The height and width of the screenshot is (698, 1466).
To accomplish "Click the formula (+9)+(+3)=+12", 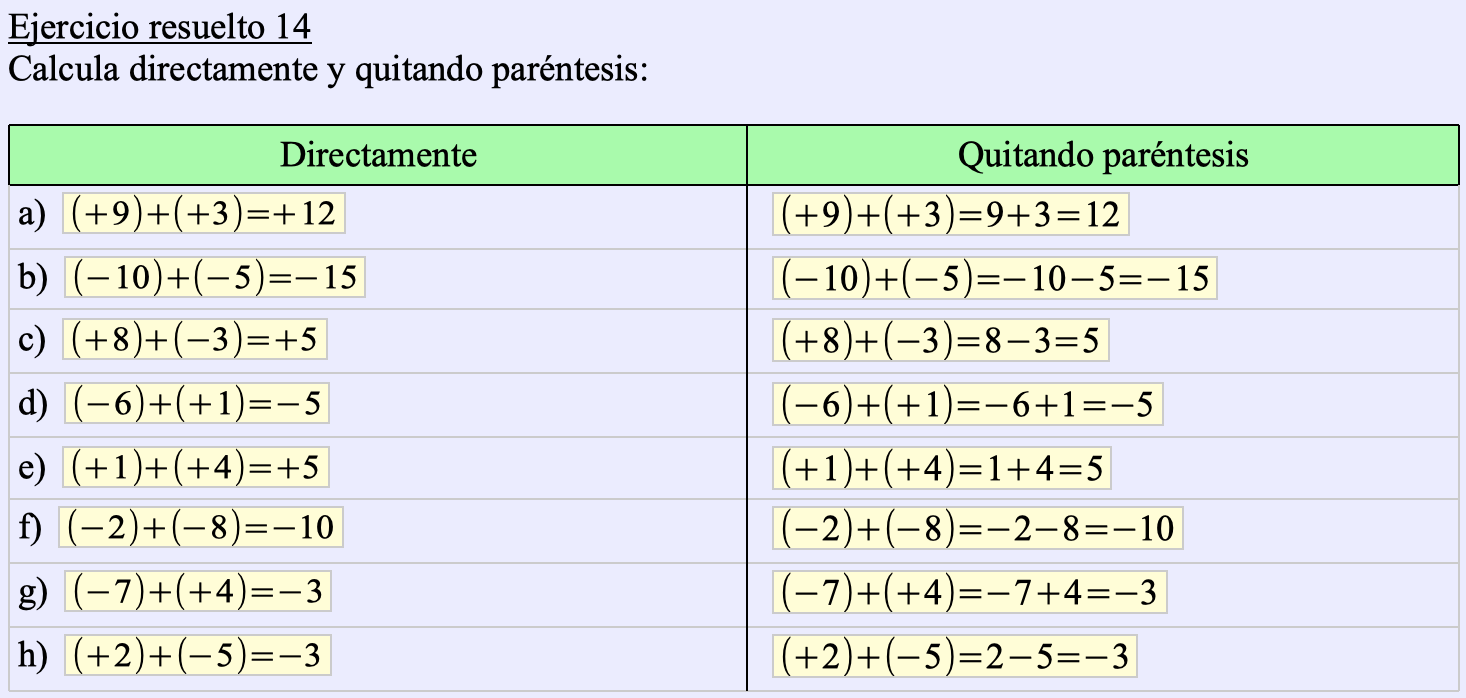I will point(204,214).
